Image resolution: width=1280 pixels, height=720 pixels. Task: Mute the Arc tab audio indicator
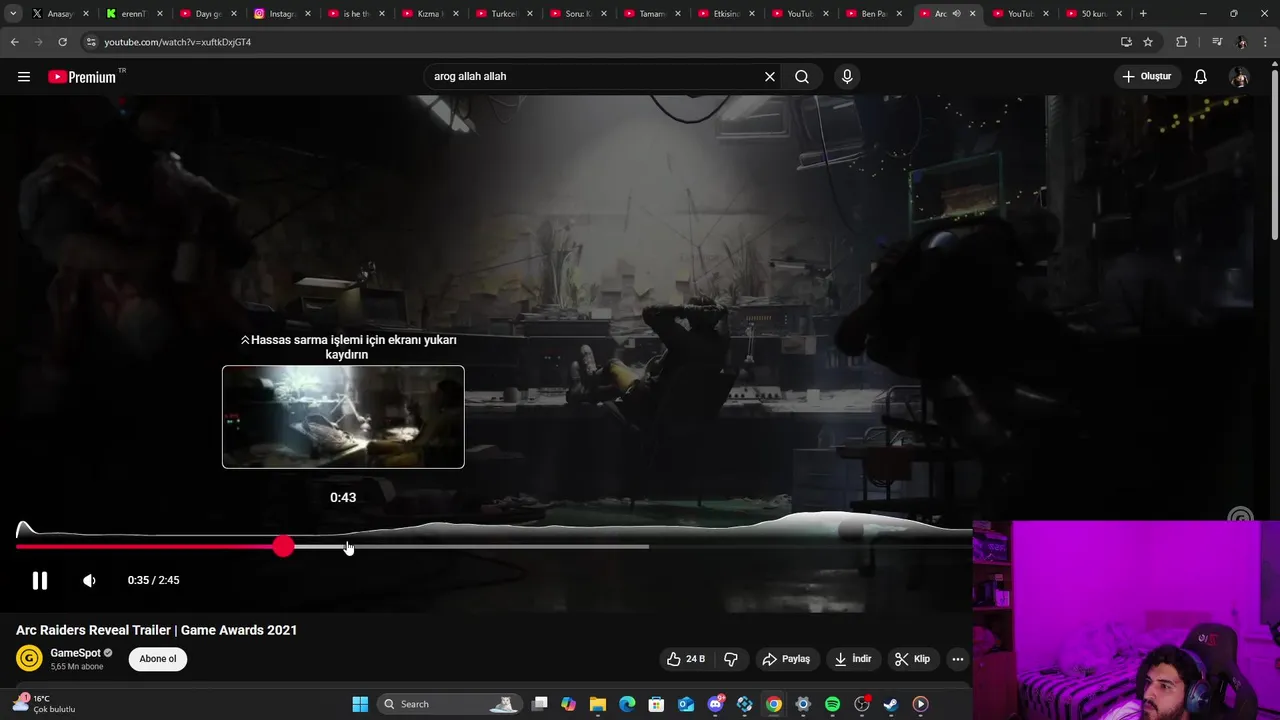point(956,14)
